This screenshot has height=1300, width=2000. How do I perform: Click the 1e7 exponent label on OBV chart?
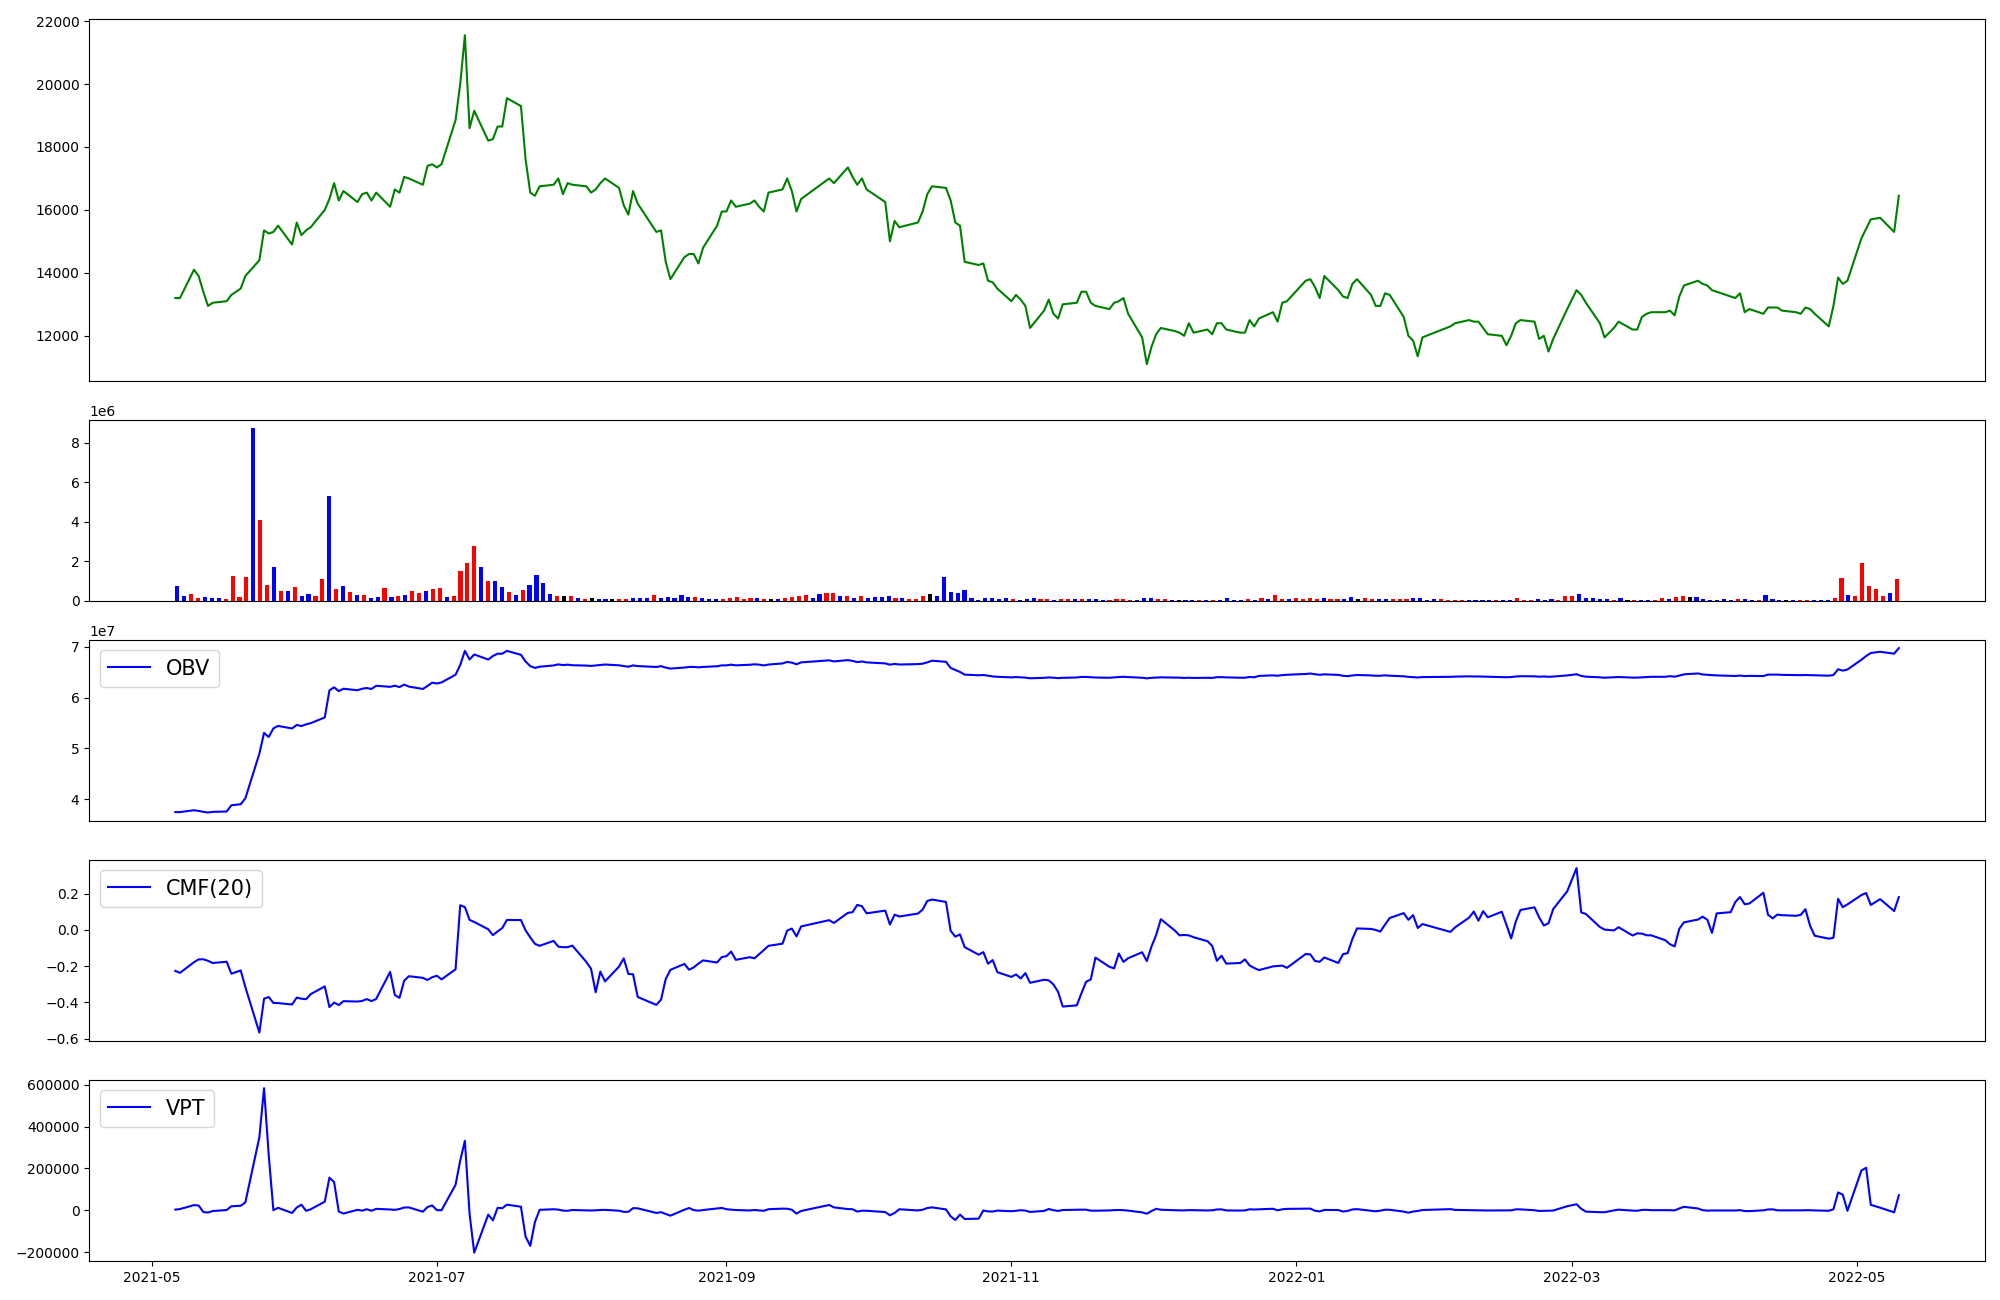(102, 631)
